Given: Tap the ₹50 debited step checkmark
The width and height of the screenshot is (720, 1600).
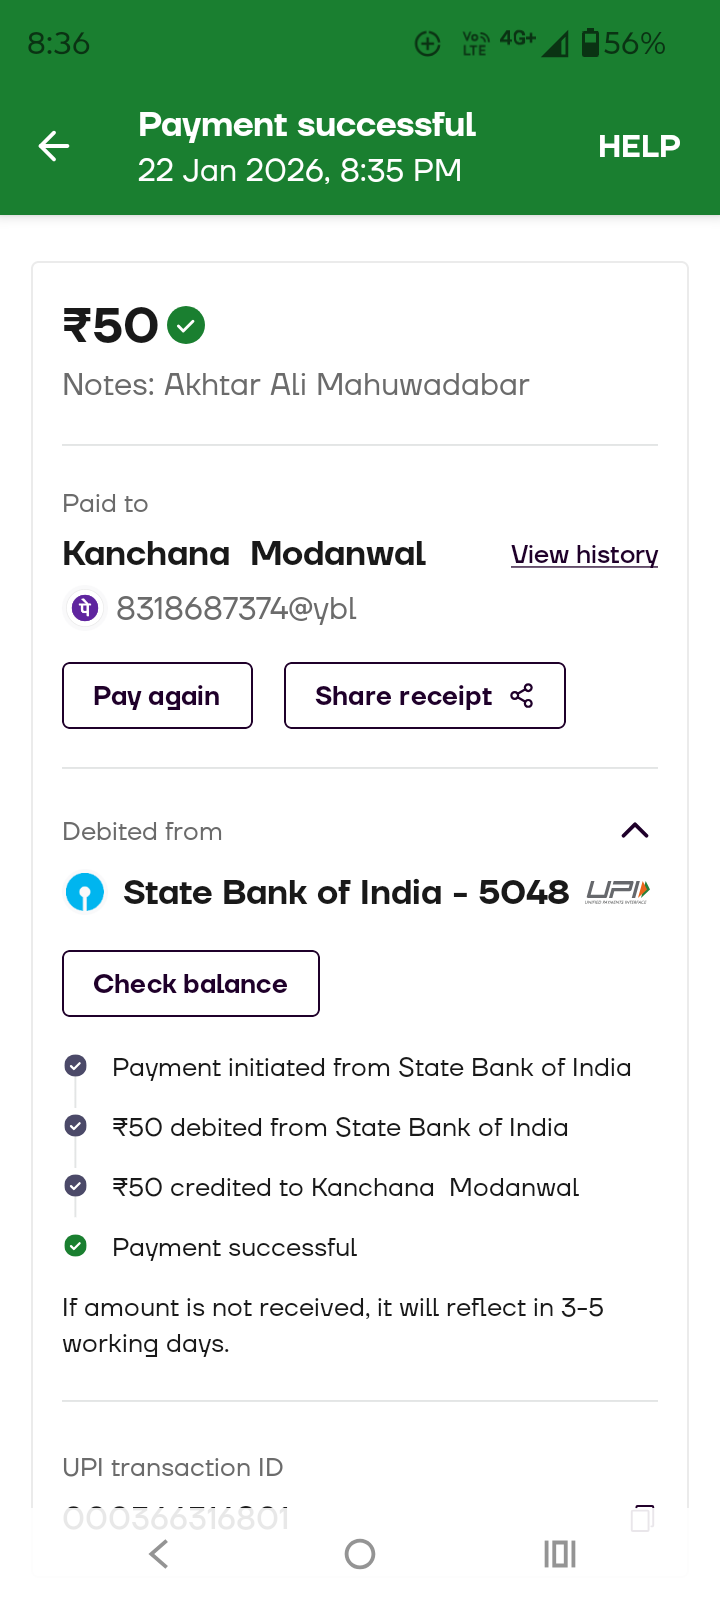Looking at the screenshot, I should (x=75, y=1126).
